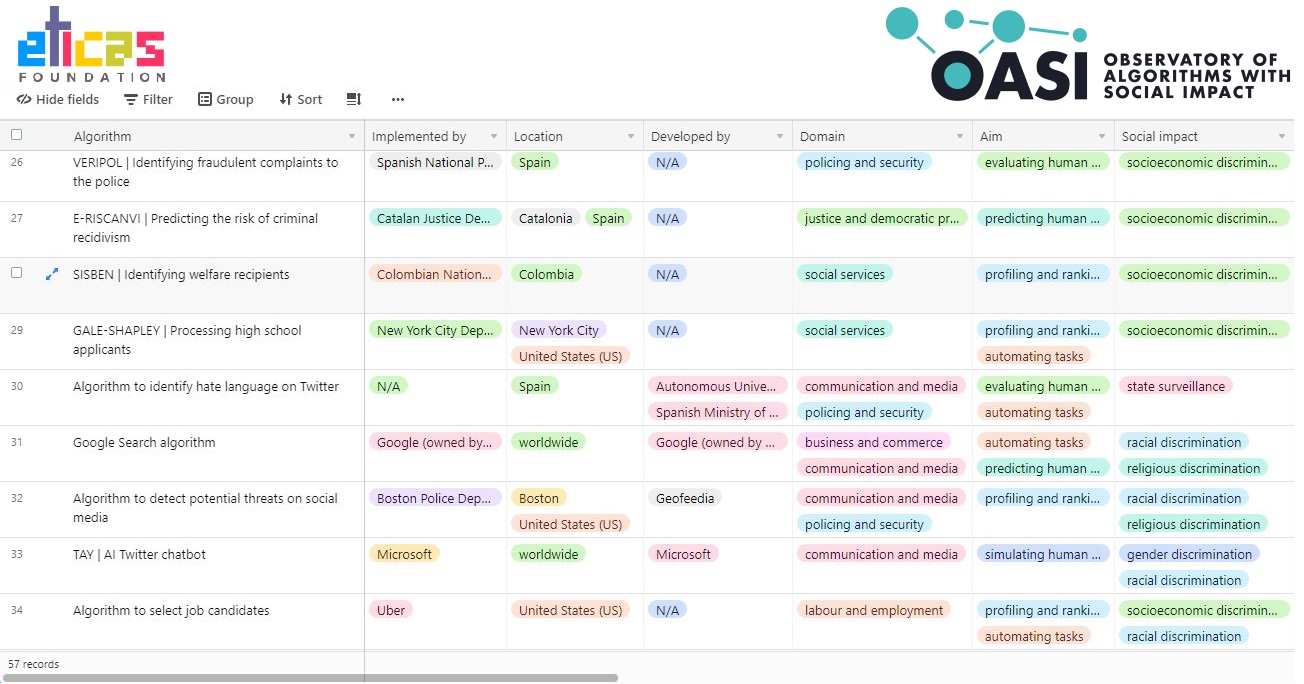Open the Domain column dropdown arrow
The image size is (1304, 684).
[x=959, y=136]
